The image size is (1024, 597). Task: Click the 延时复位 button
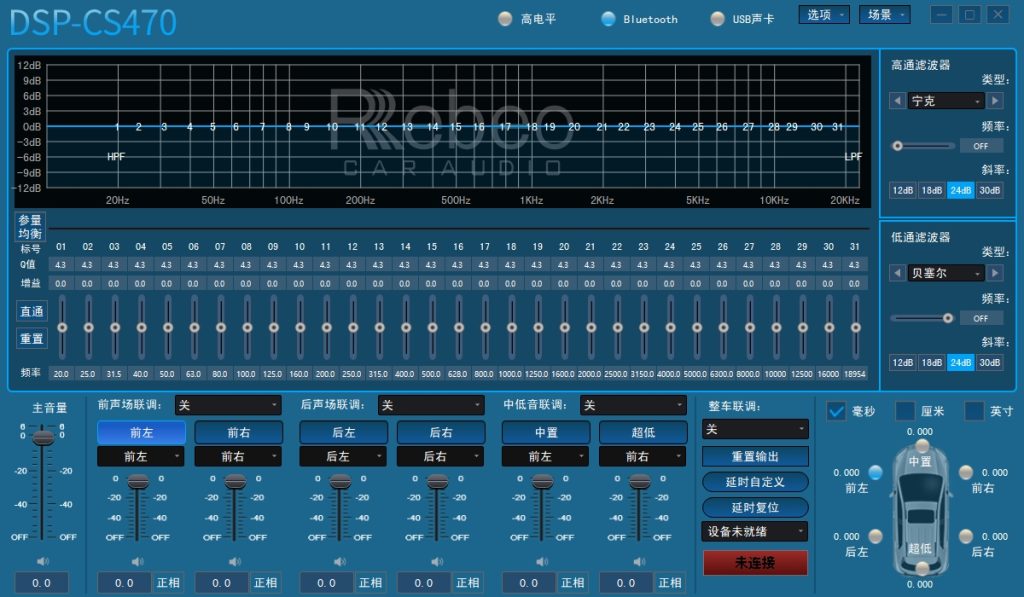(755, 508)
